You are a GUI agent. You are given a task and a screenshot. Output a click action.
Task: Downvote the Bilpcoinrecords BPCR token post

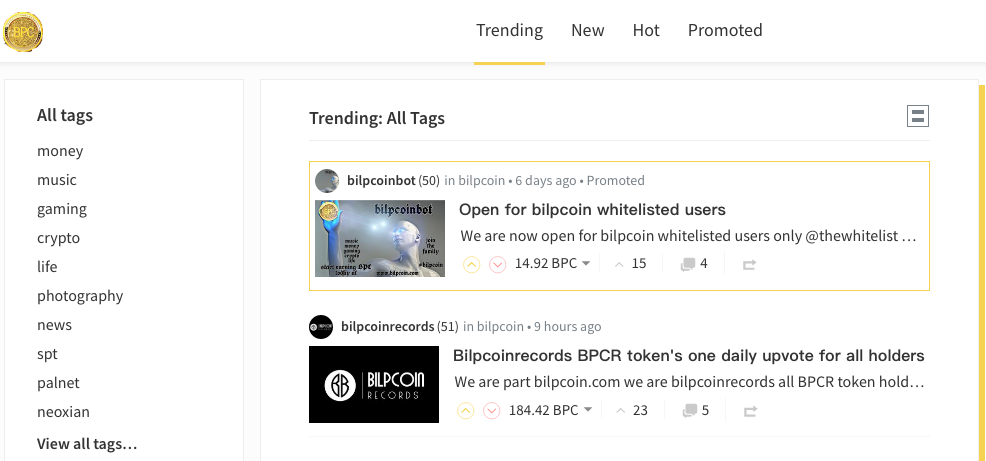pos(492,411)
